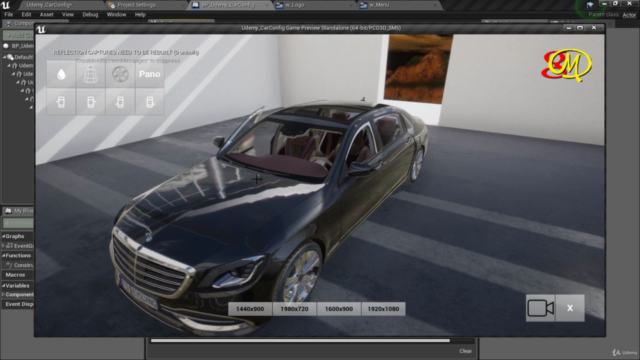The image size is (640, 360).
Task: Minimize the game preview window
Action: tap(569, 28)
